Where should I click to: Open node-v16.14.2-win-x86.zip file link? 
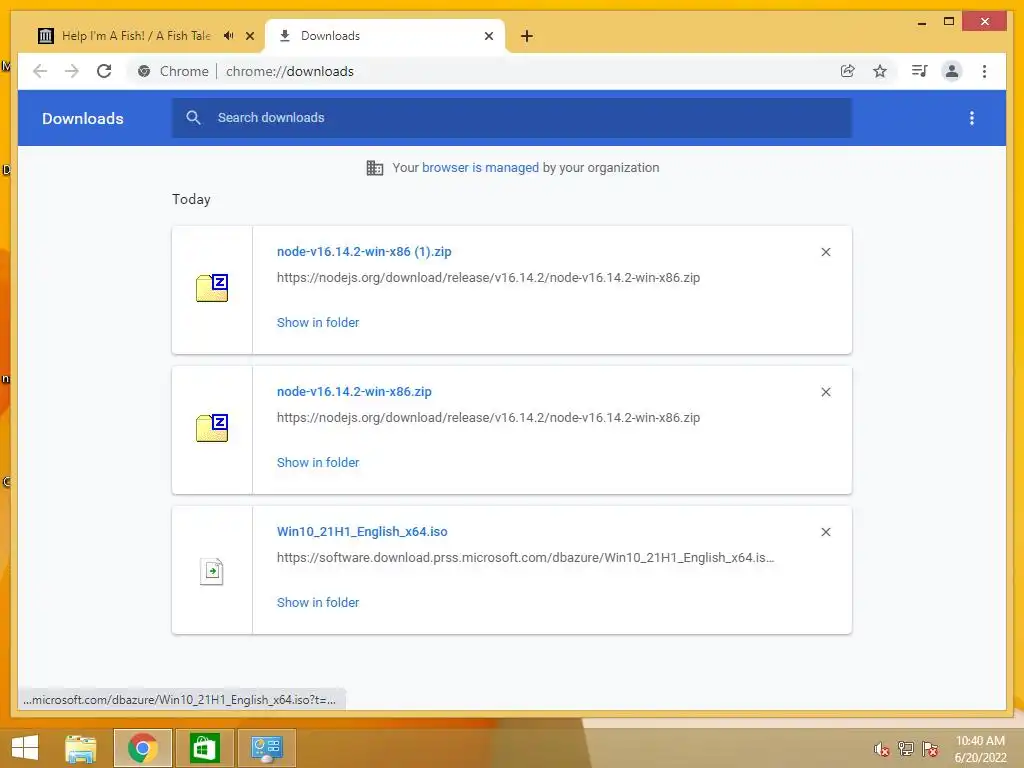(354, 392)
